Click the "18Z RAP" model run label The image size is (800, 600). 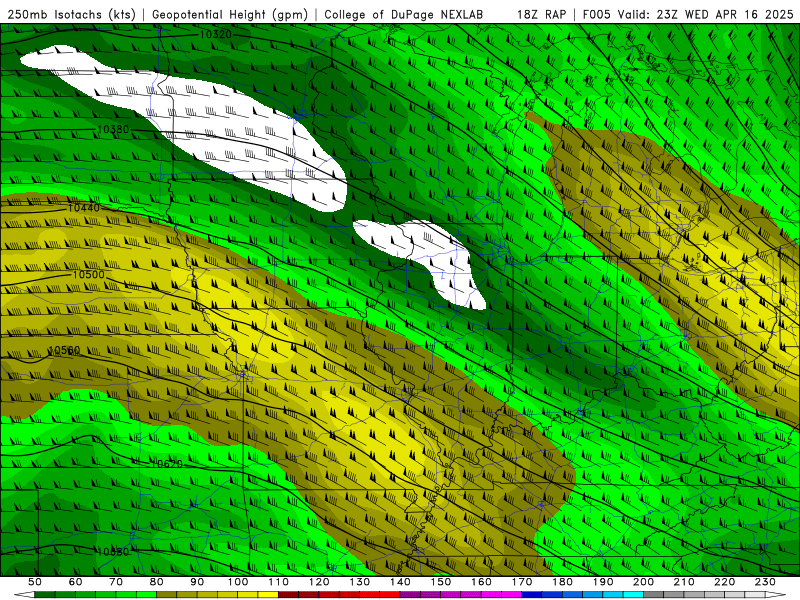coord(541,14)
